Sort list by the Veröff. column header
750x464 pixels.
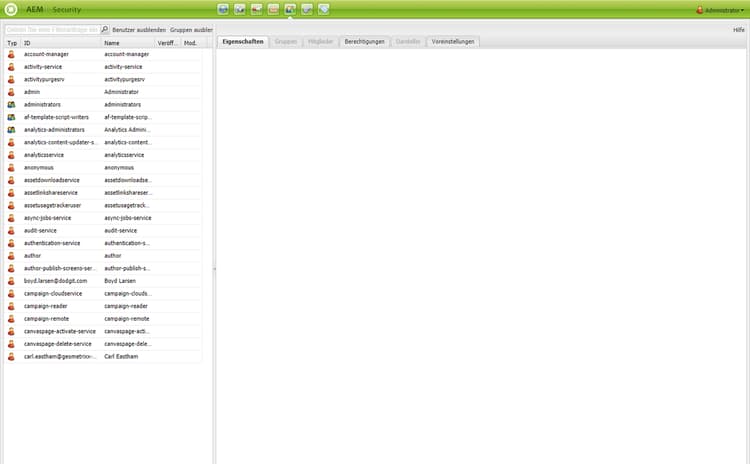click(168, 43)
